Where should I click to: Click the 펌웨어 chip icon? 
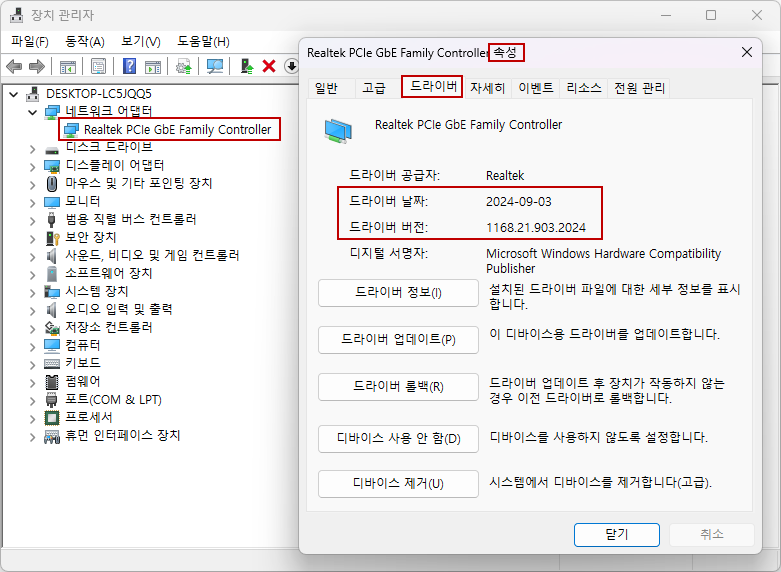click(52, 382)
